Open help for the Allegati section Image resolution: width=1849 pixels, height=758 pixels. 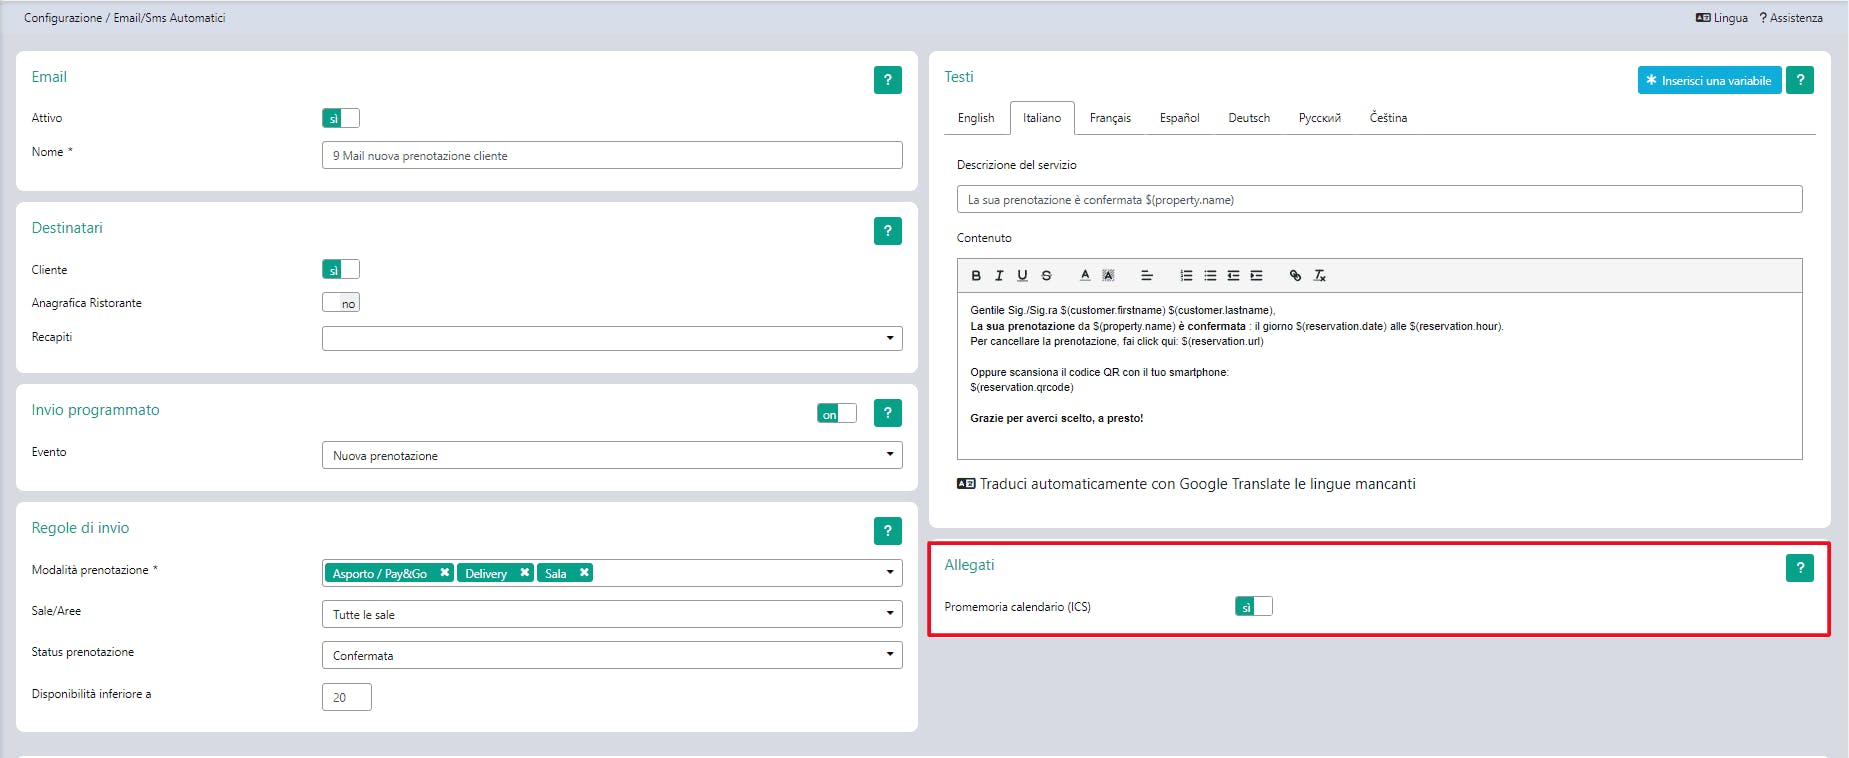point(1800,568)
